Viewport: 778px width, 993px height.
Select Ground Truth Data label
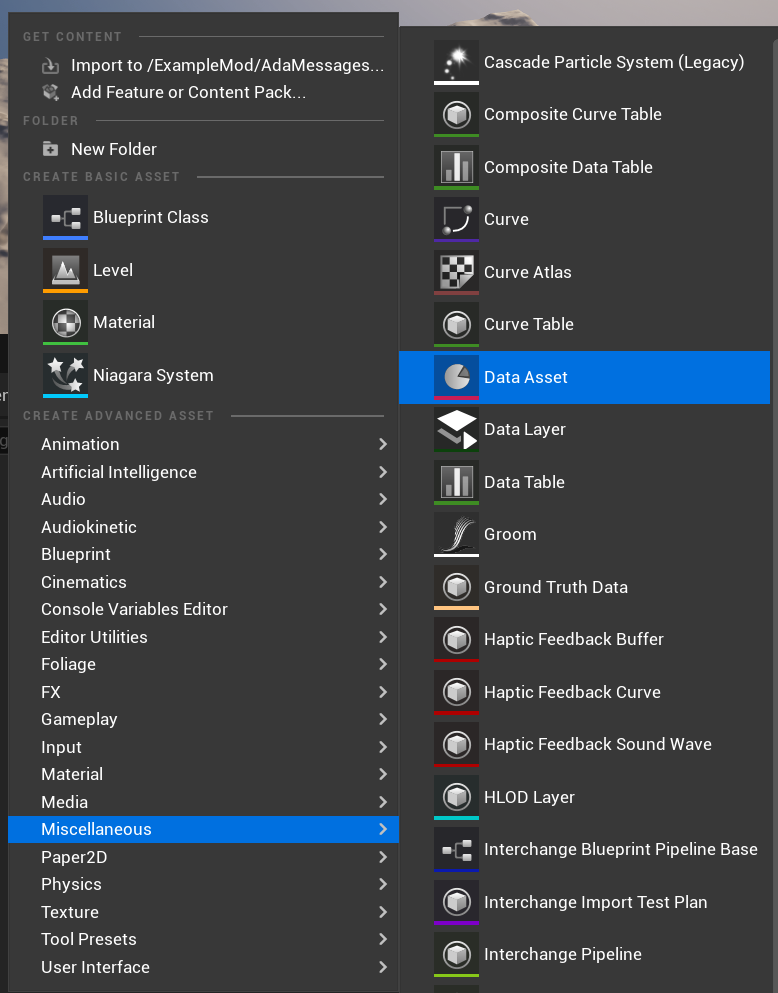tap(556, 588)
